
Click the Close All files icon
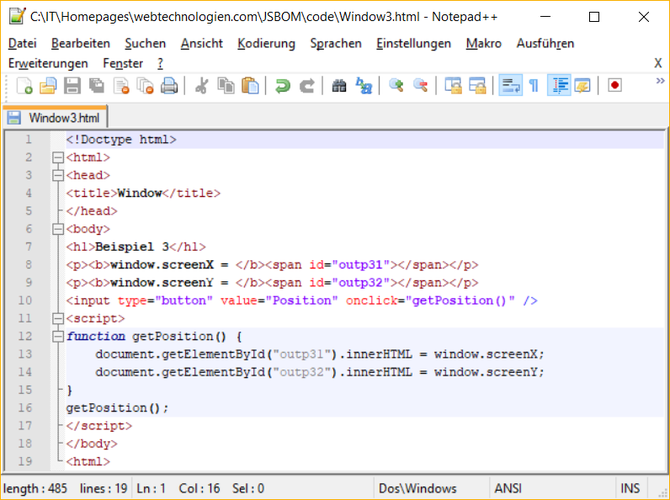[x=145, y=85]
